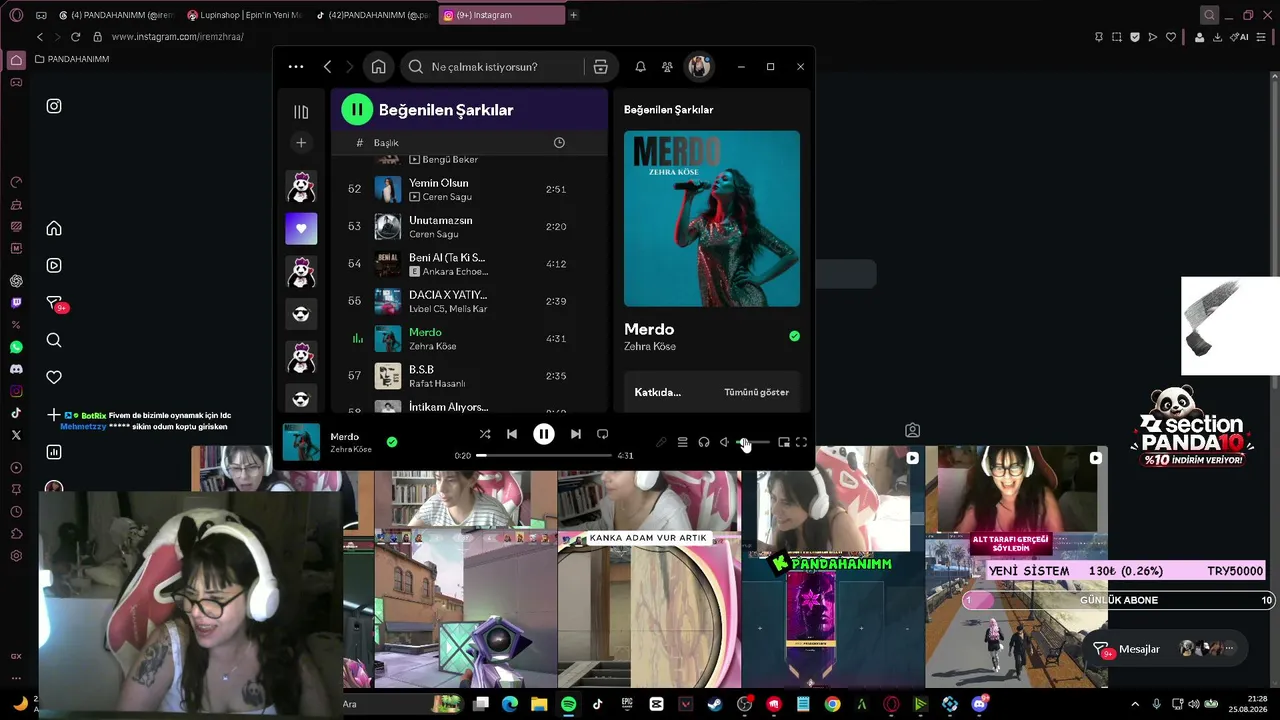The width and height of the screenshot is (1280, 720).
Task: Mute the Spotify volume speaker icon
Action: point(725,442)
